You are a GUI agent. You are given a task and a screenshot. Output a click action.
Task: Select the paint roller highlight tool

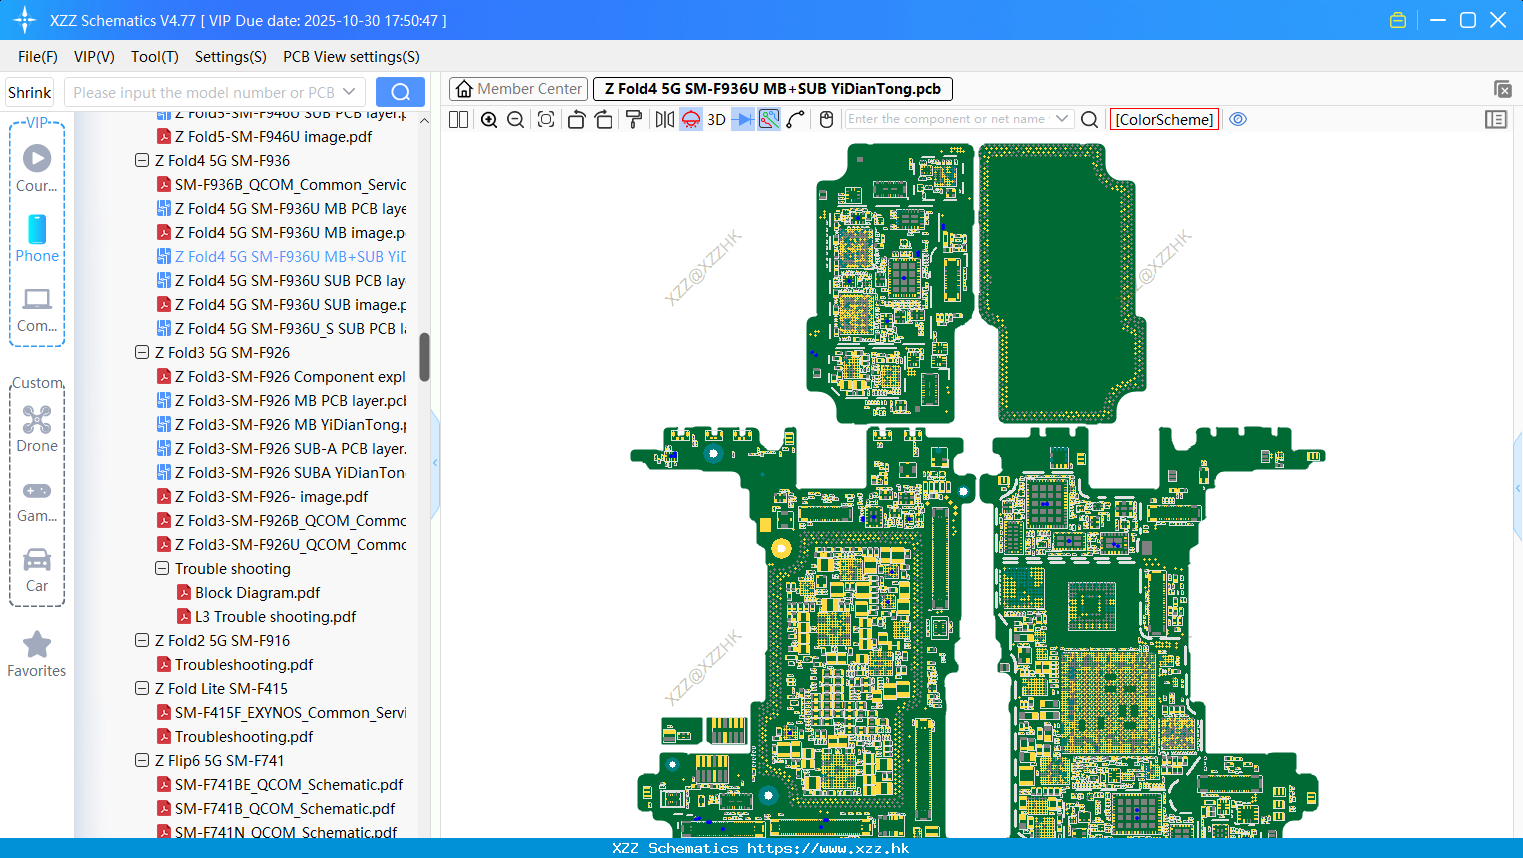pos(633,119)
